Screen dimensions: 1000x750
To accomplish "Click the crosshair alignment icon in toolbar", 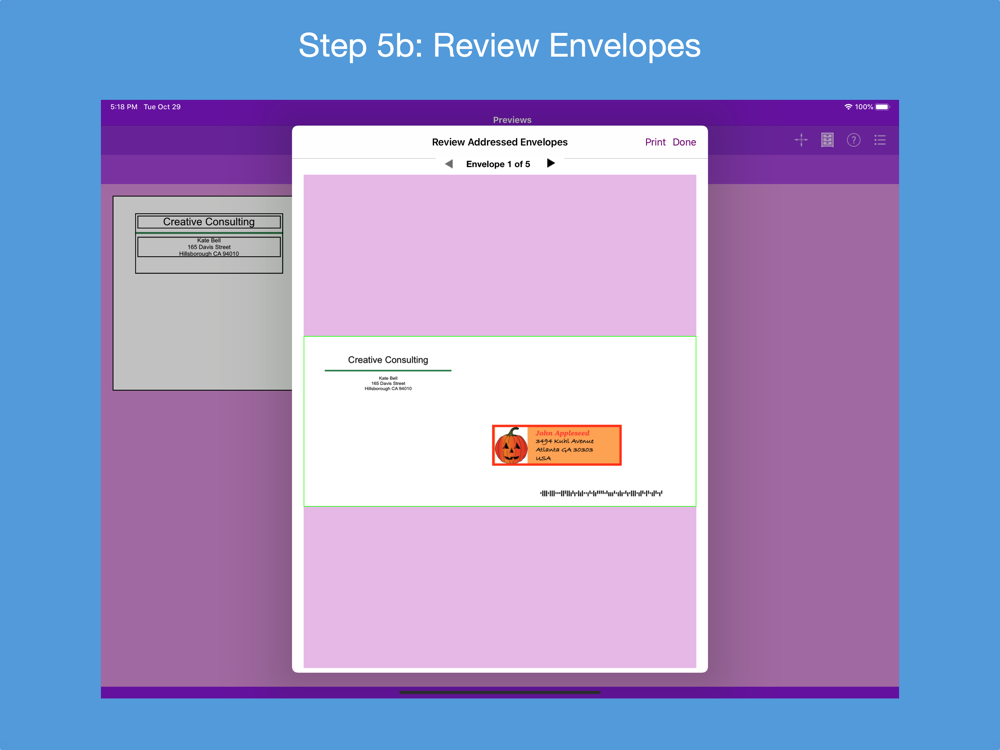I will [801, 140].
